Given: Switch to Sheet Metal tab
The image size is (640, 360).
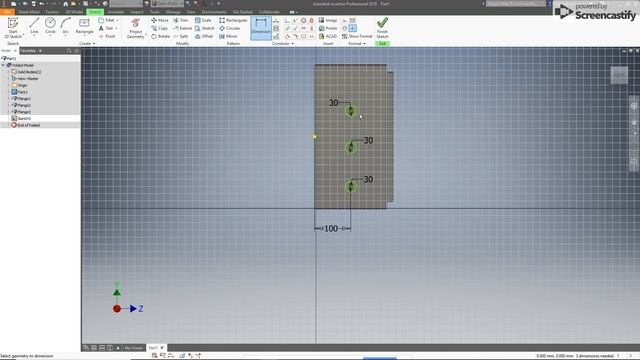Looking at the screenshot, I should (x=29, y=12).
